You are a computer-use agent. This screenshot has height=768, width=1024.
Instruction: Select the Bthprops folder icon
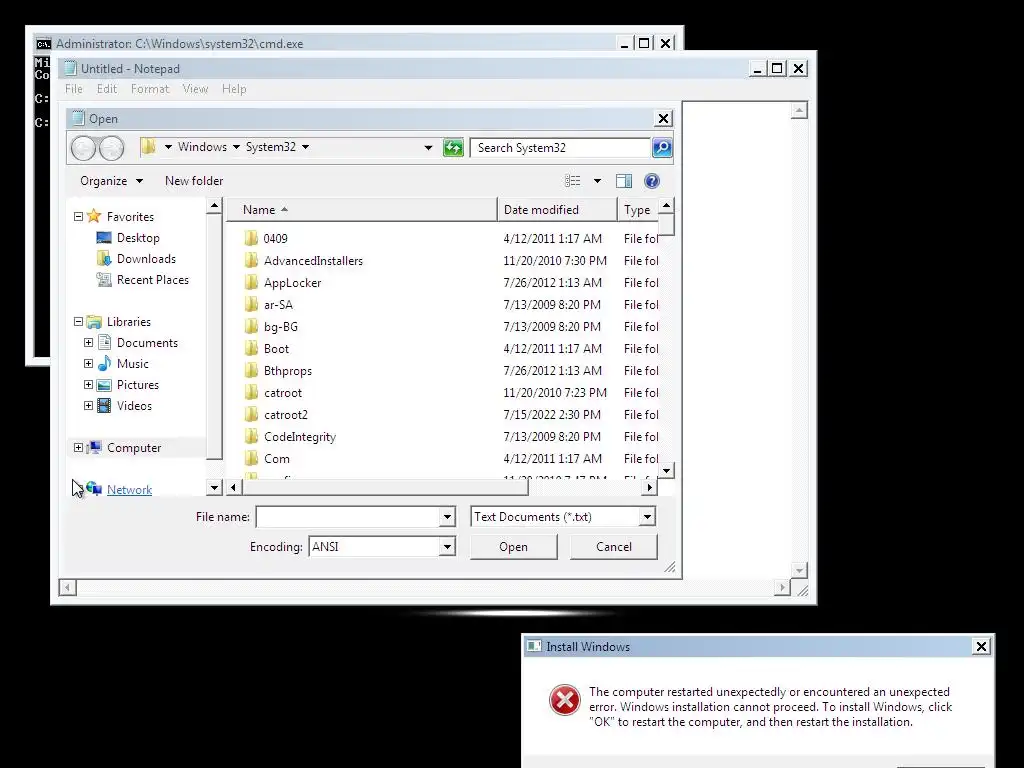[x=251, y=371]
